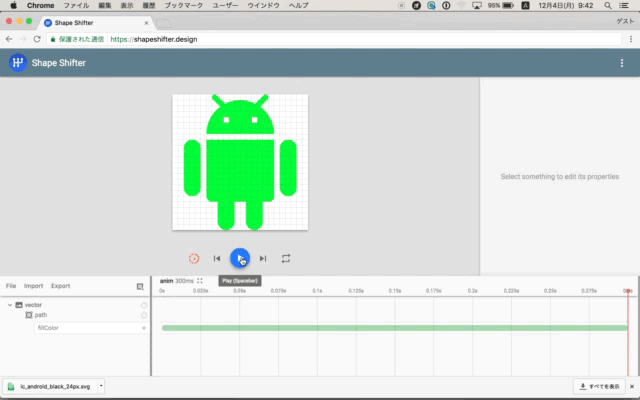Click the Shape Shifter logo icon
The height and width of the screenshot is (400, 640).
point(18,63)
